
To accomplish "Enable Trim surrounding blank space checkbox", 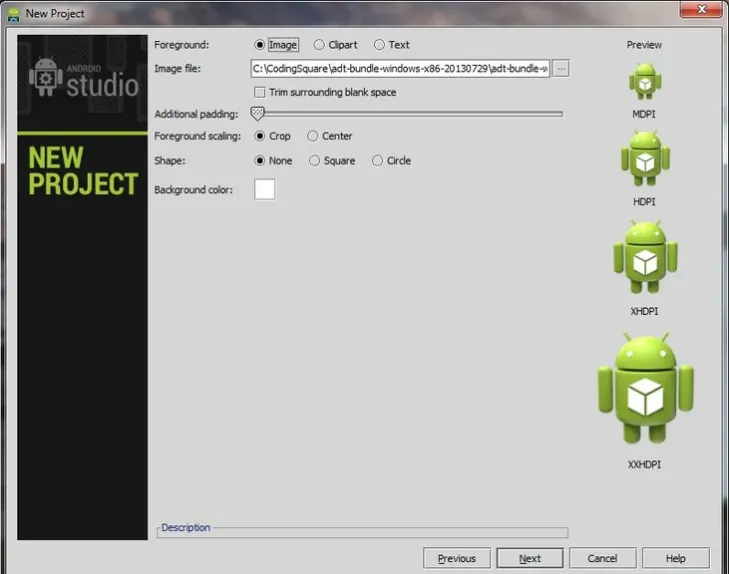I will pos(259,92).
